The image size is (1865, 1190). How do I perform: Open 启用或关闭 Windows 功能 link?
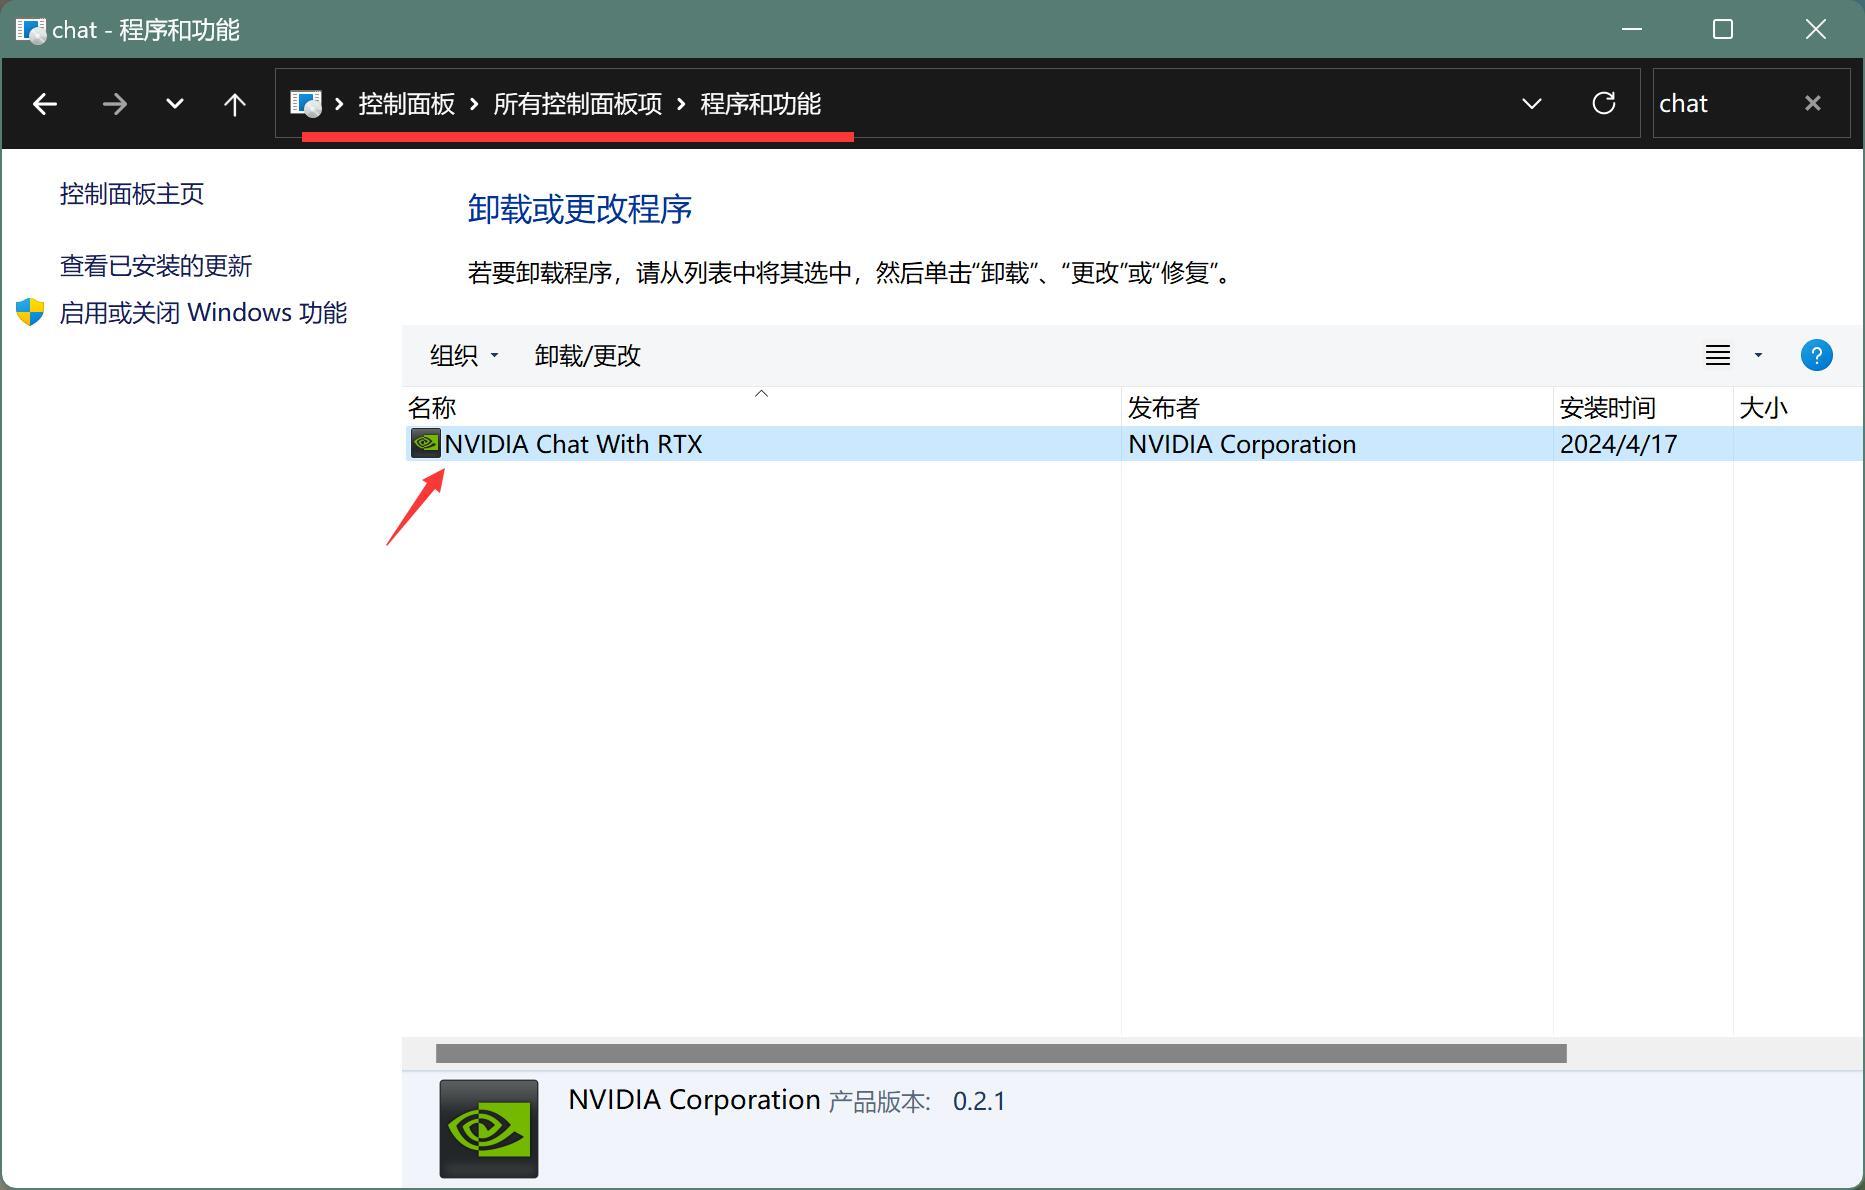(x=203, y=313)
